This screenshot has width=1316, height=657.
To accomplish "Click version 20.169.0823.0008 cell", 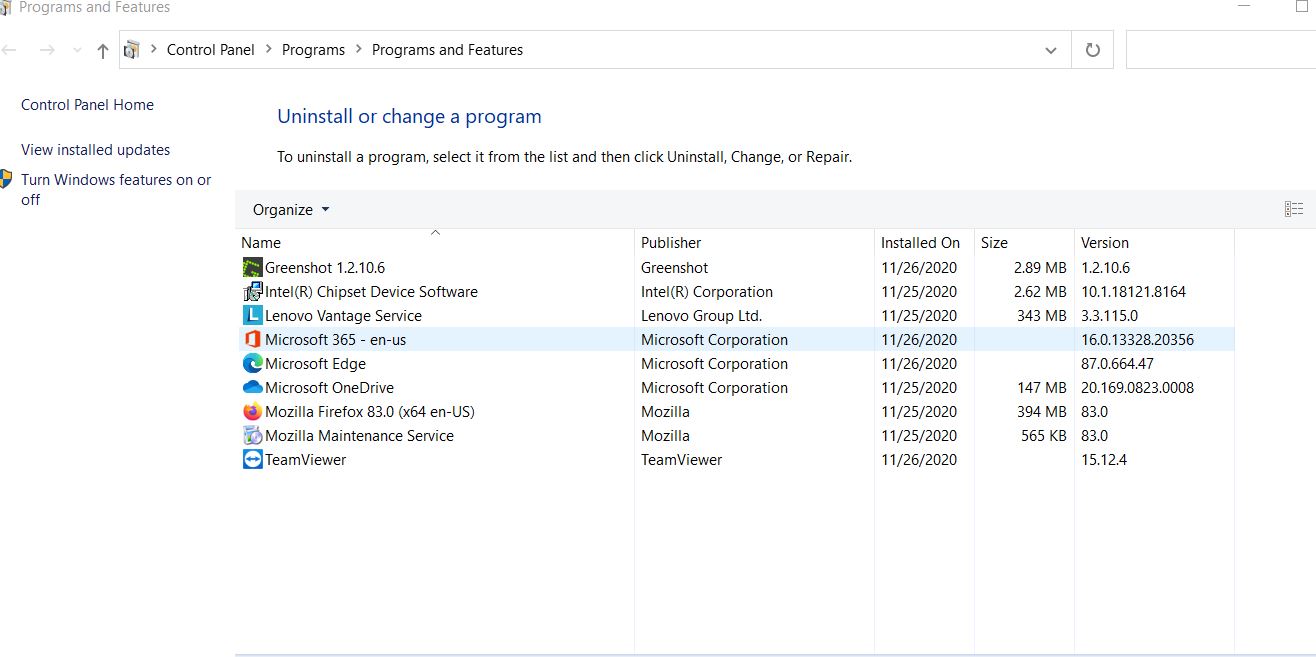I will click(1137, 387).
